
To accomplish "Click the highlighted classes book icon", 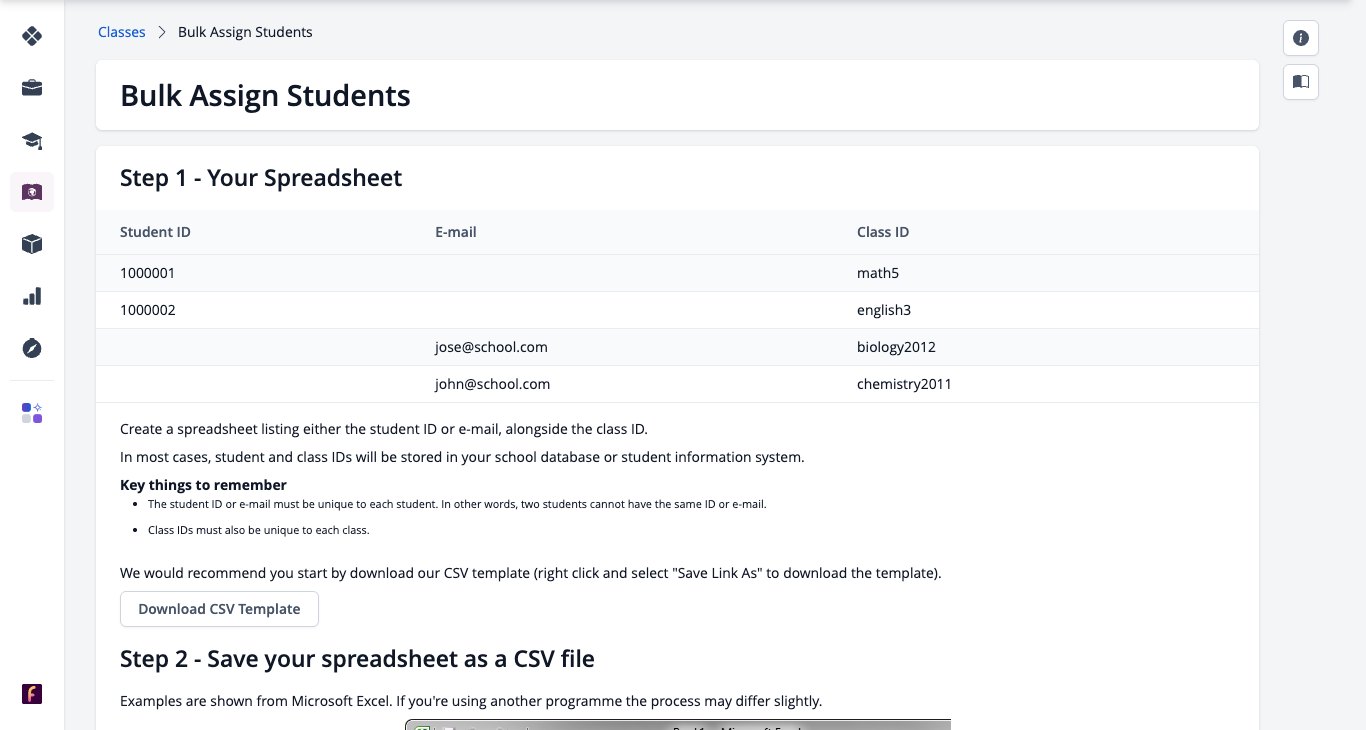I will coord(32,192).
